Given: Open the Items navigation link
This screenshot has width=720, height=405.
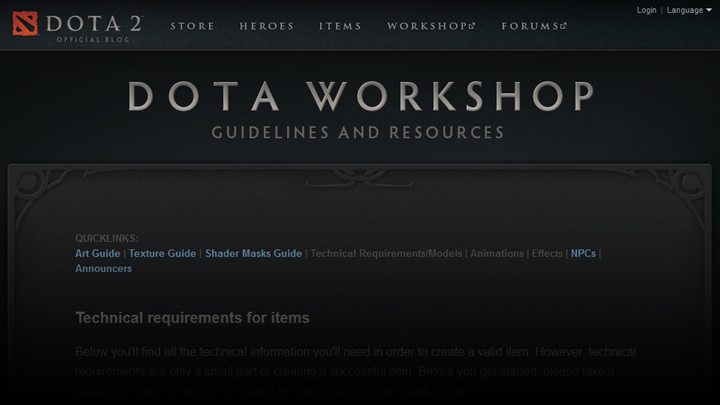Looking at the screenshot, I should click(340, 26).
